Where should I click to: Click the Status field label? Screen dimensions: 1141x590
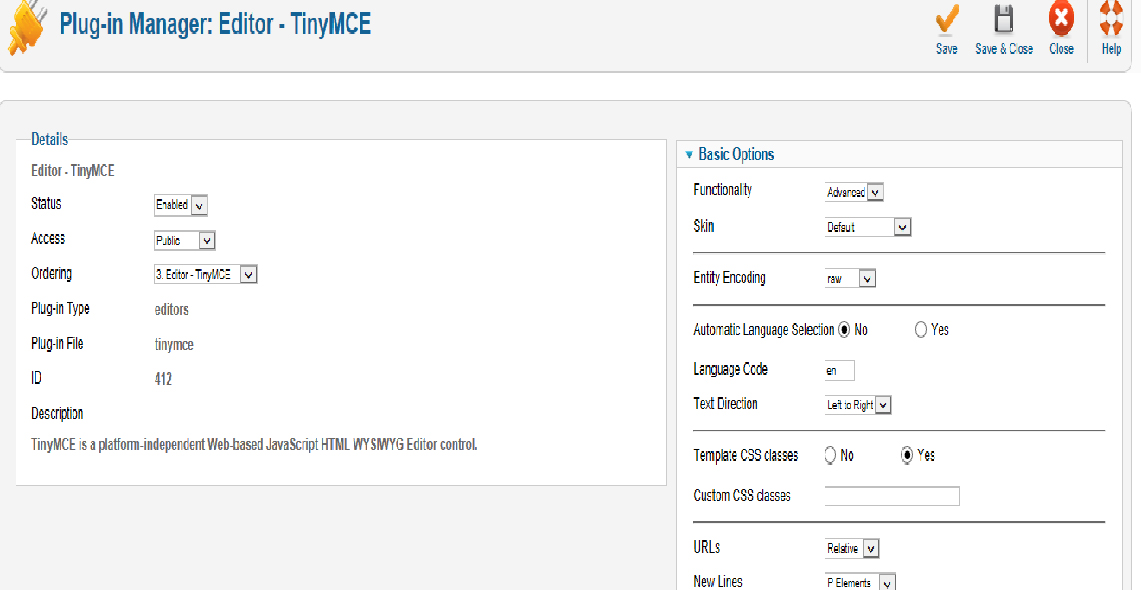(47, 204)
